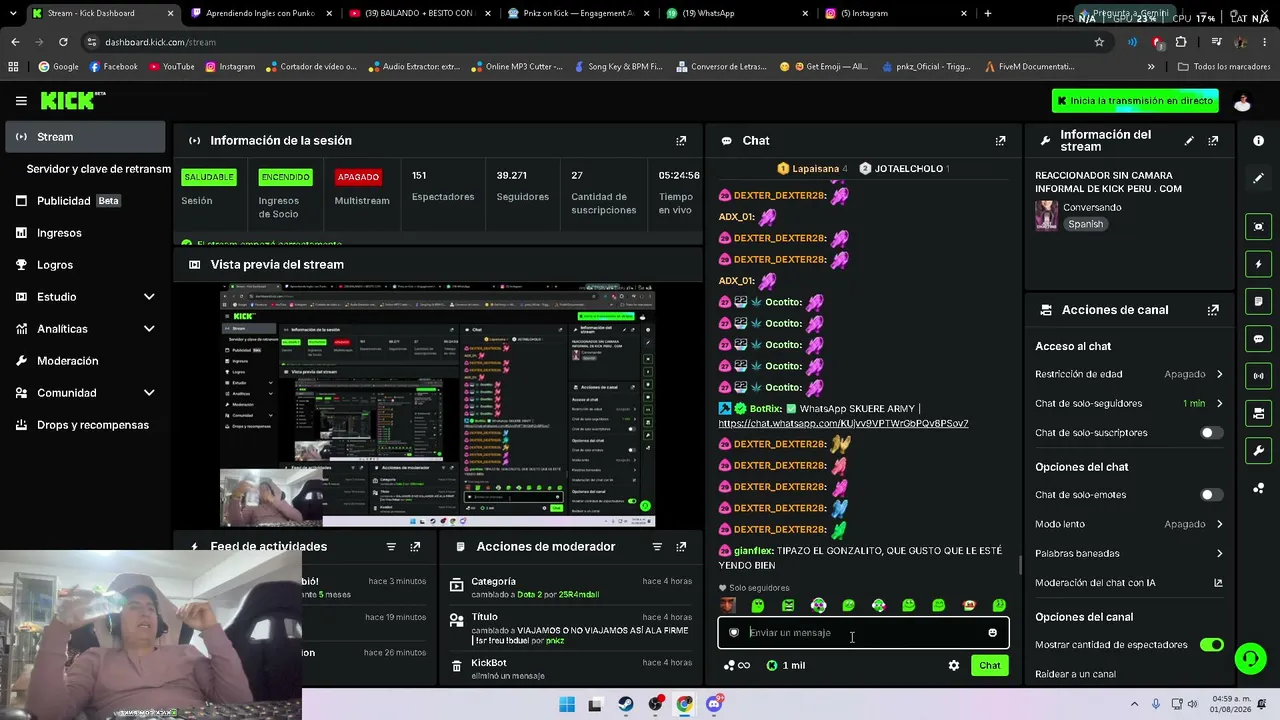Click the lightning bolt icon in right rail
The width and height of the screenshot is (1280, 720).
pos(1258,264)
